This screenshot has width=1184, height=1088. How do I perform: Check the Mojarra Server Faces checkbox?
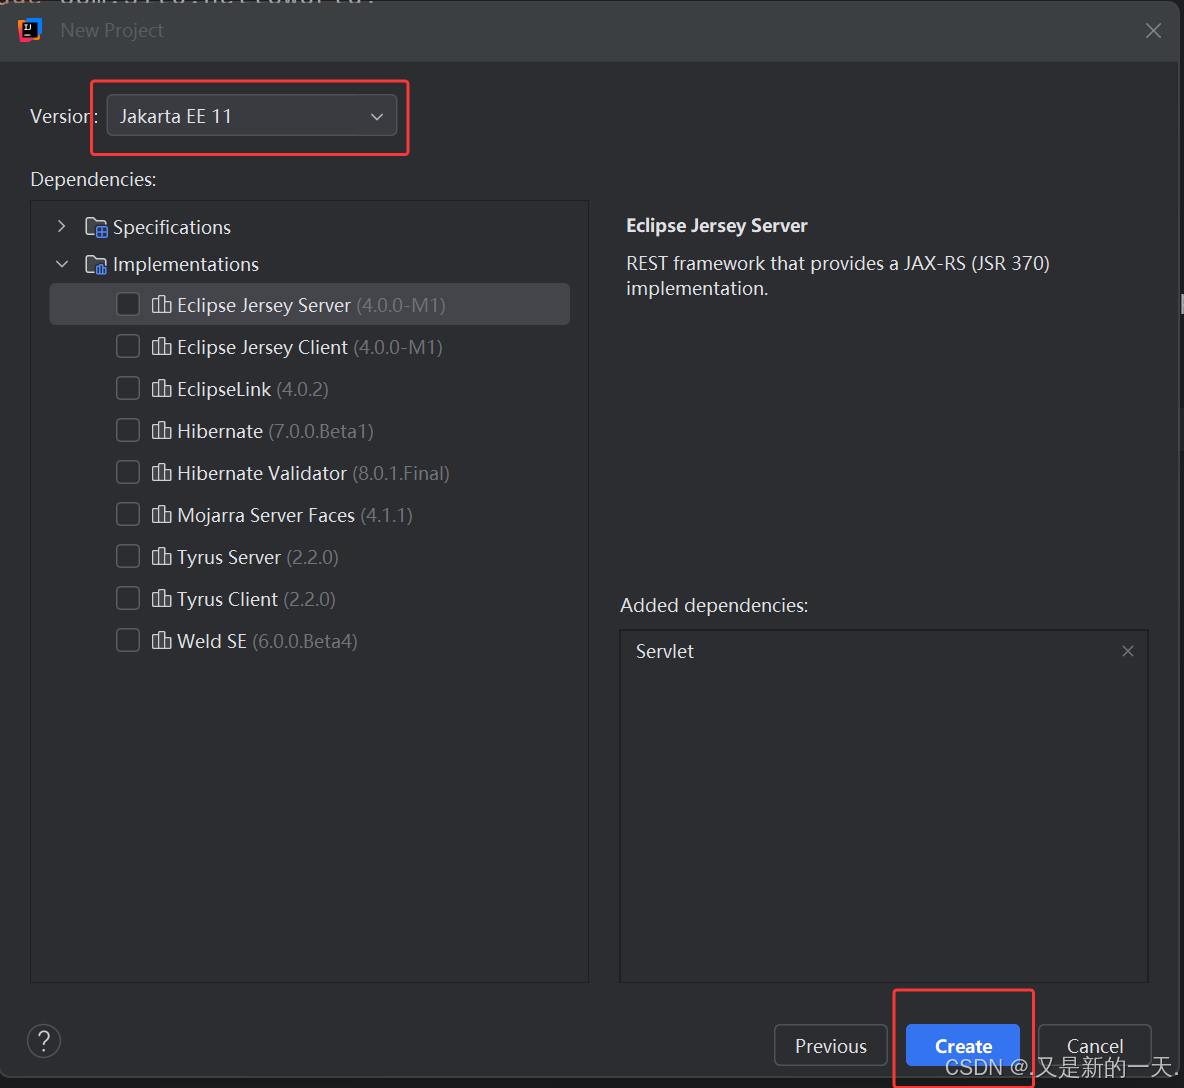(128, 514)
